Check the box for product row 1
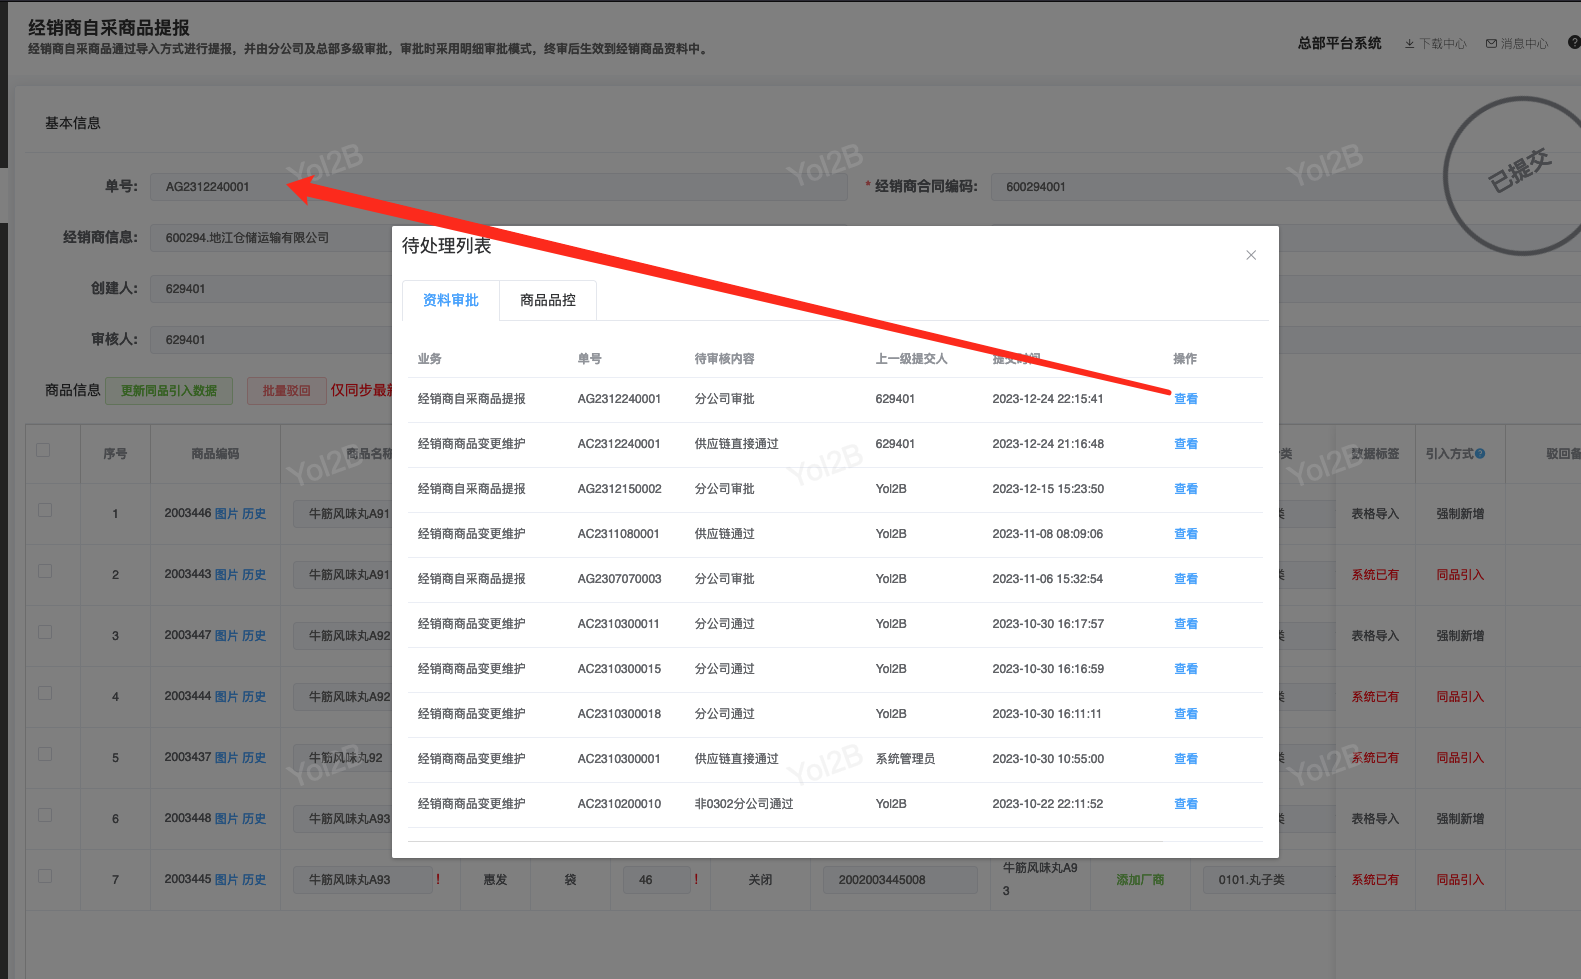Viewport: 1581px width, 979px height. 45,510
